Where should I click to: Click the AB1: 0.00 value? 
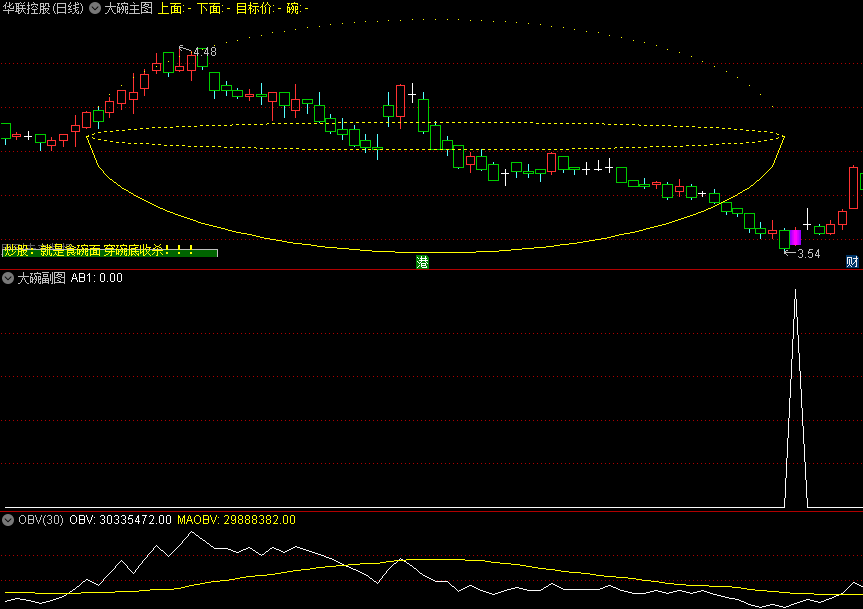coord(97,278)
